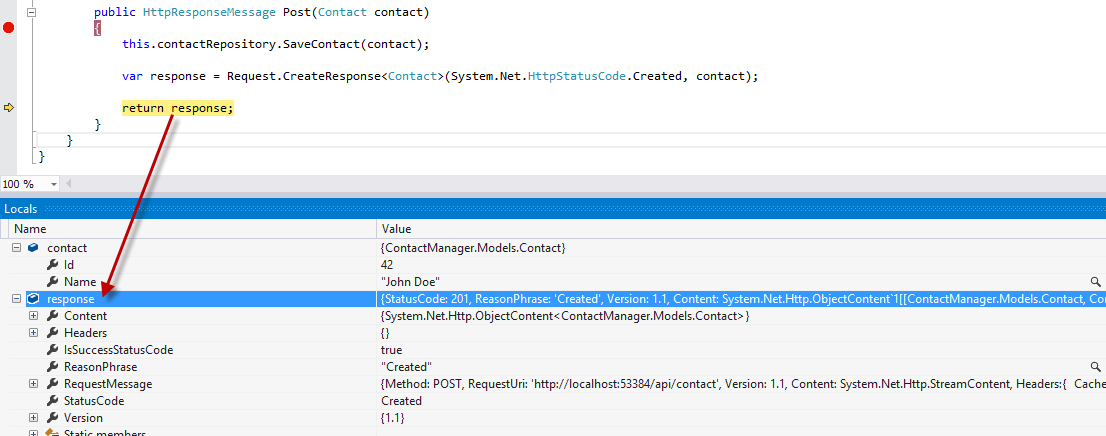
Task: Open text visualizer for "John Doe" value
Action: (x=1096, y=282)
